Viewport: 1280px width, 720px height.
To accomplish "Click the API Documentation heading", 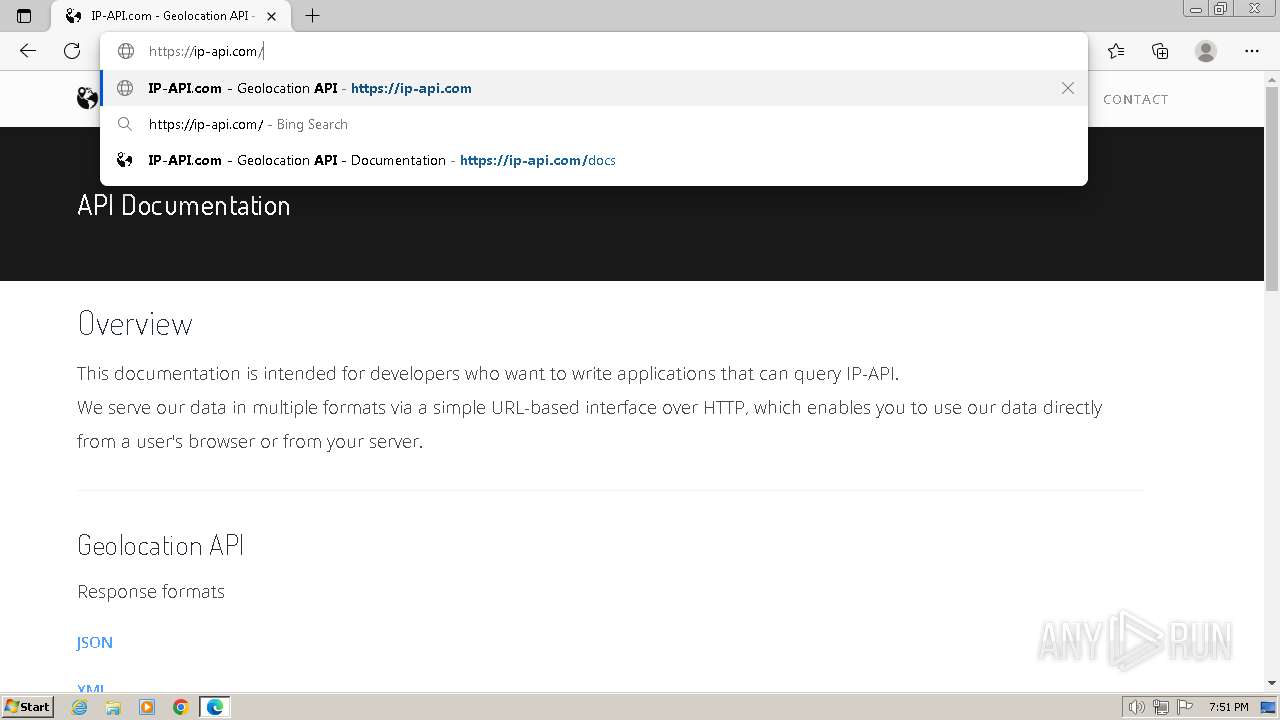I will coord(184,205).
